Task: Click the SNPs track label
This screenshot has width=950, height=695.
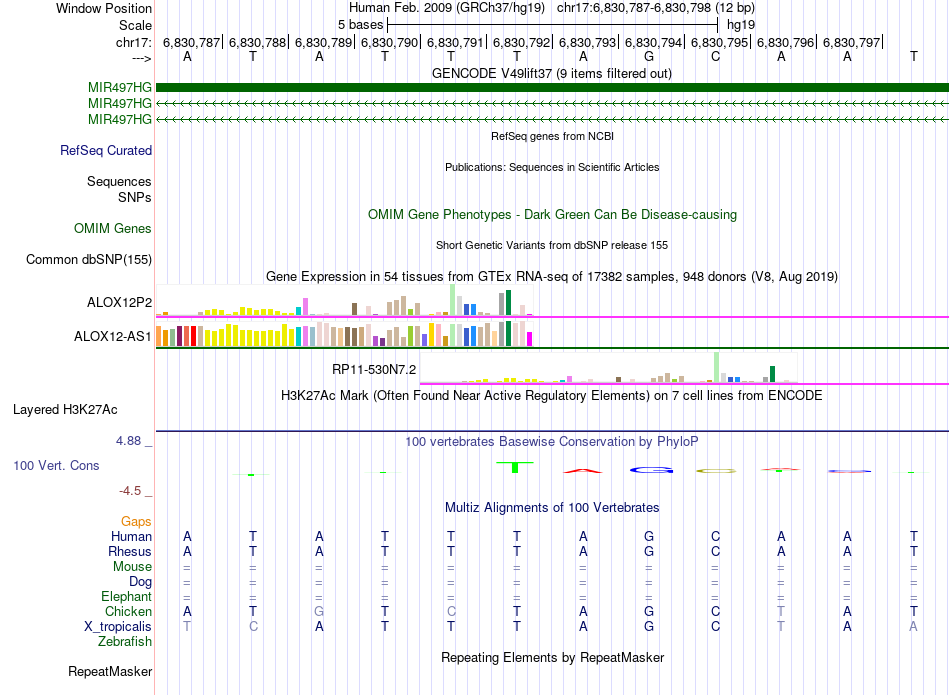Action: [135, 197]
